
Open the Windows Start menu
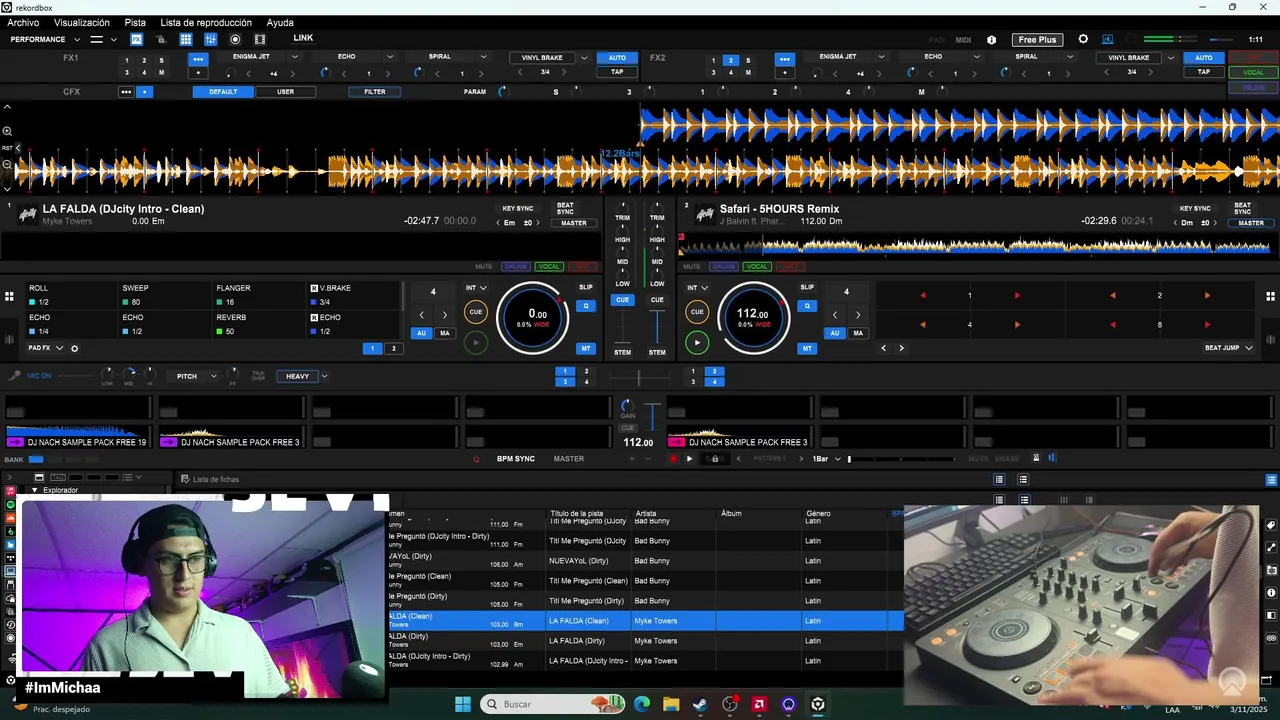click(463, 704)
